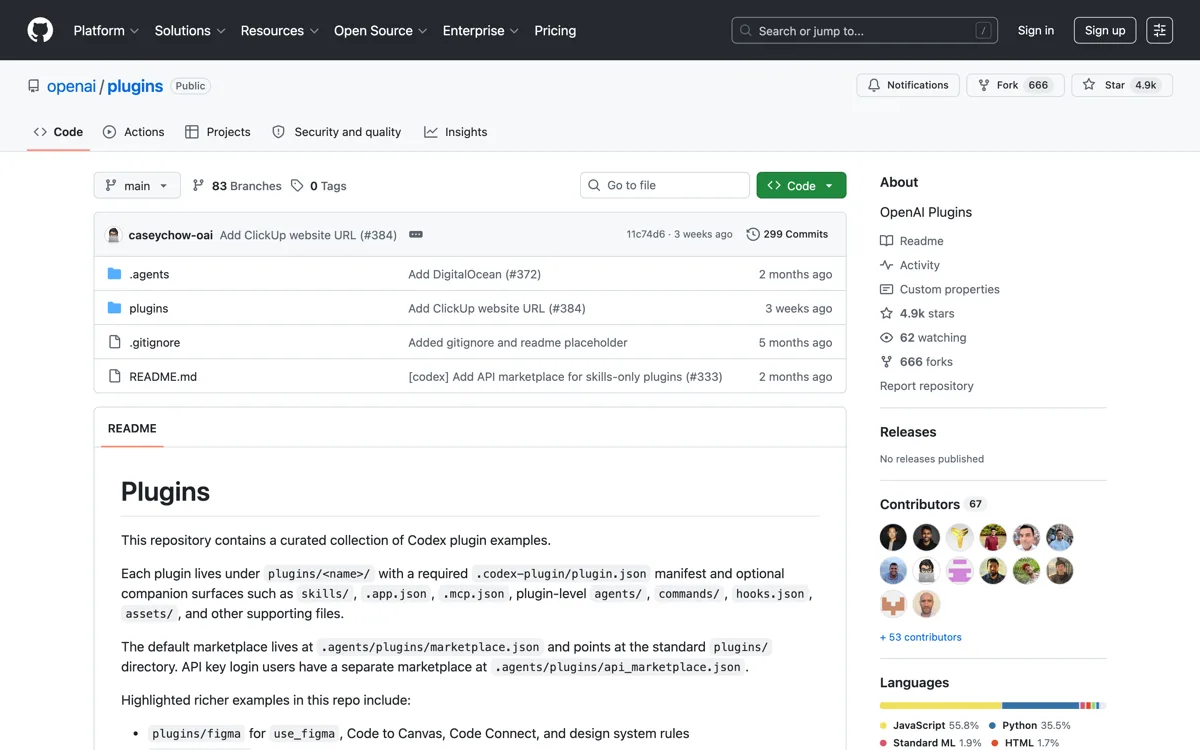
Task: Click the file icon for README.md
Action: [114, 376]
